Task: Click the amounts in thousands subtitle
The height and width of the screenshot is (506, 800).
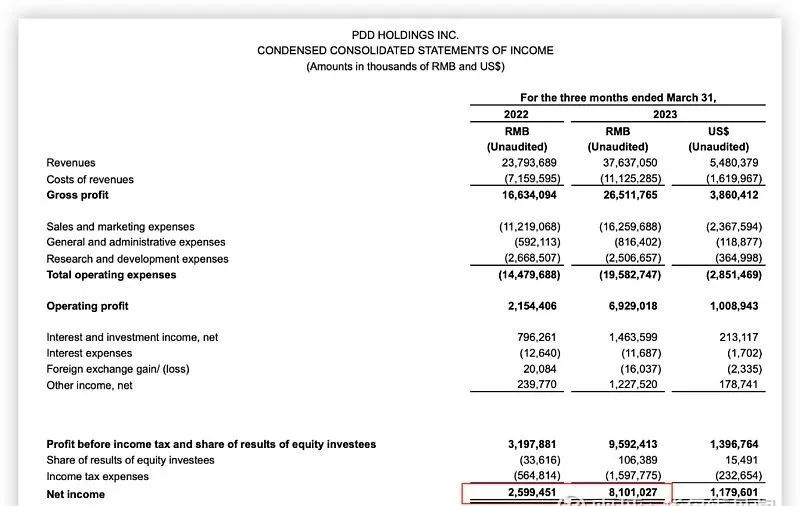Action: pyautogui.click(x=405, y=66)
